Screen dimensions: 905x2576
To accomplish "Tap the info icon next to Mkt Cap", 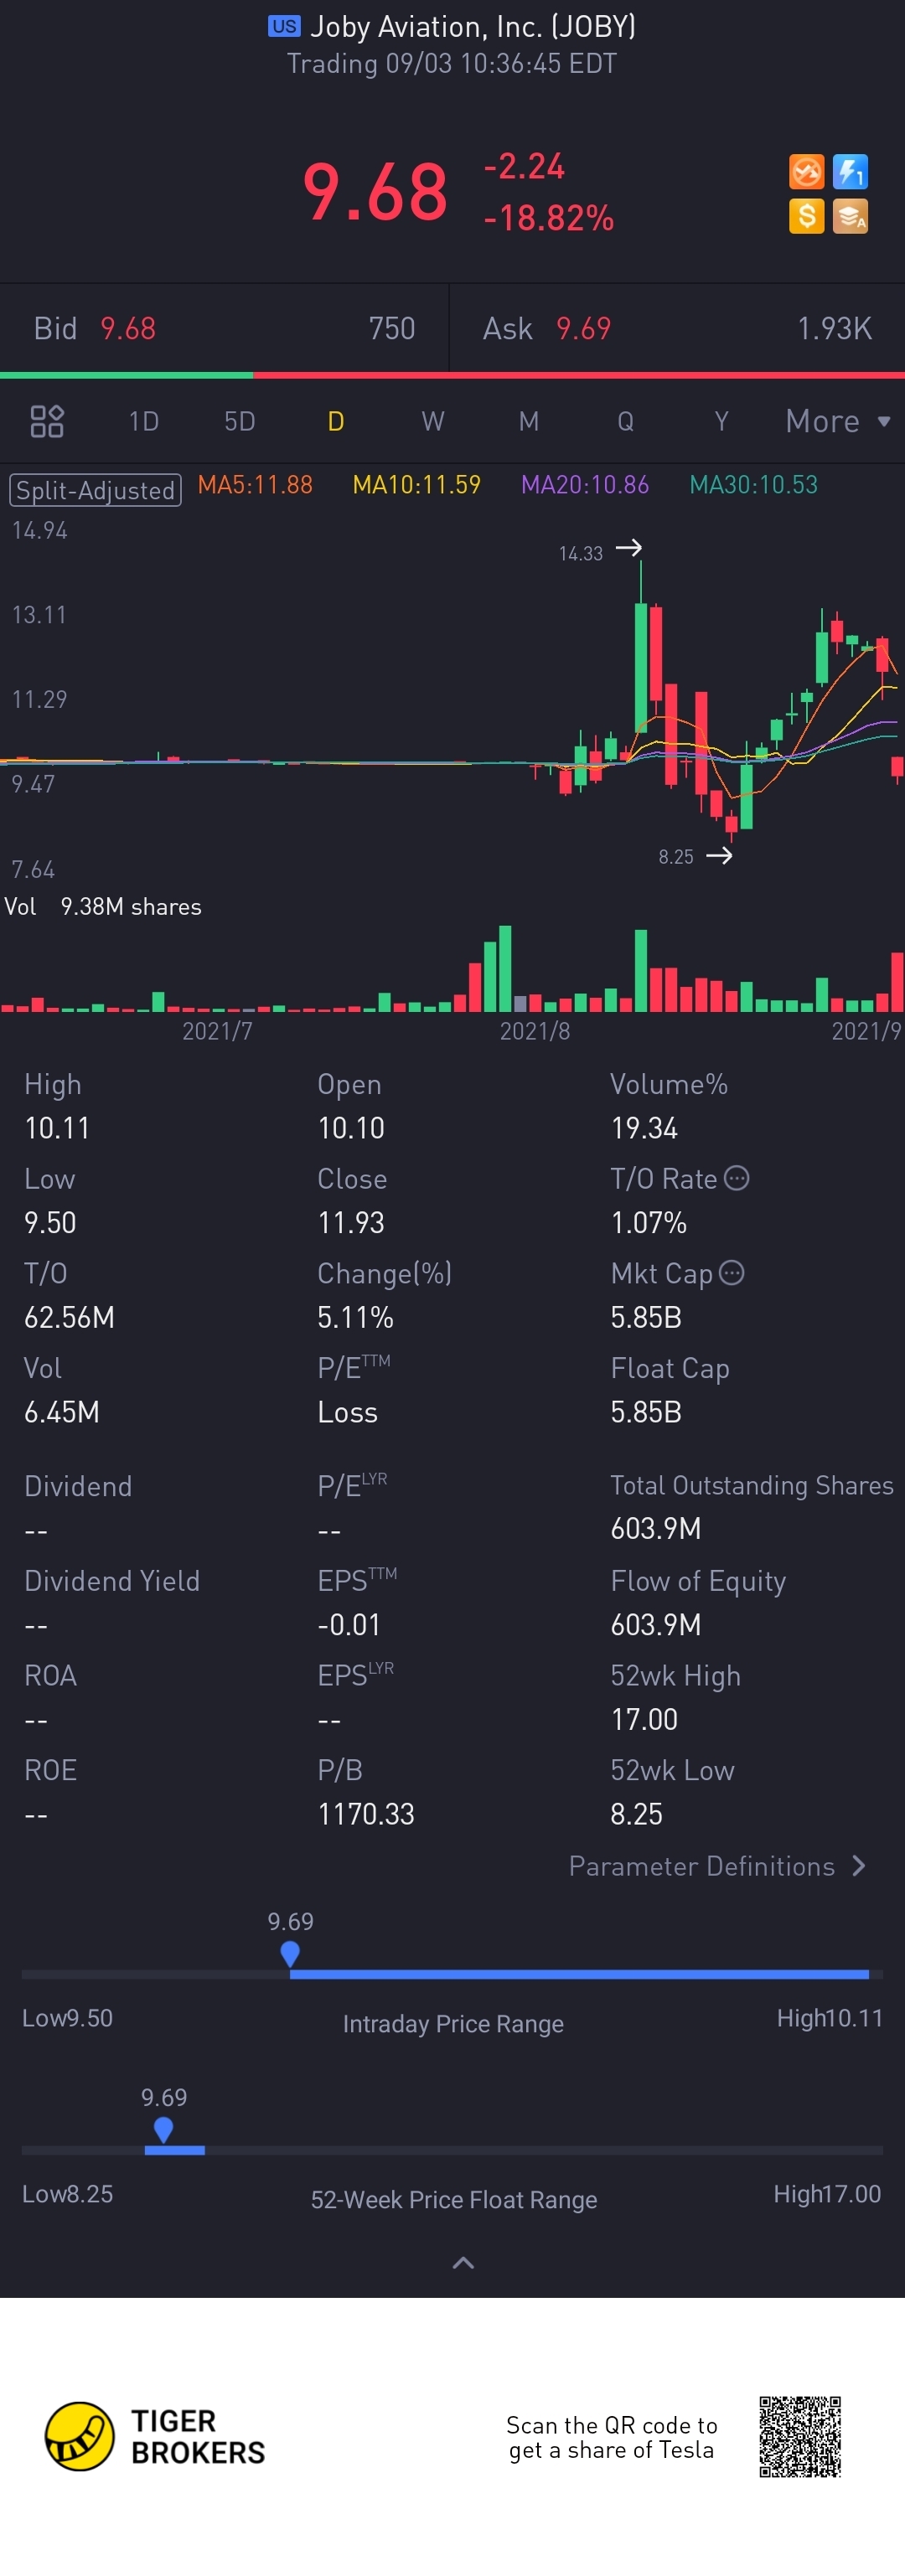I will pos(732,1272).
